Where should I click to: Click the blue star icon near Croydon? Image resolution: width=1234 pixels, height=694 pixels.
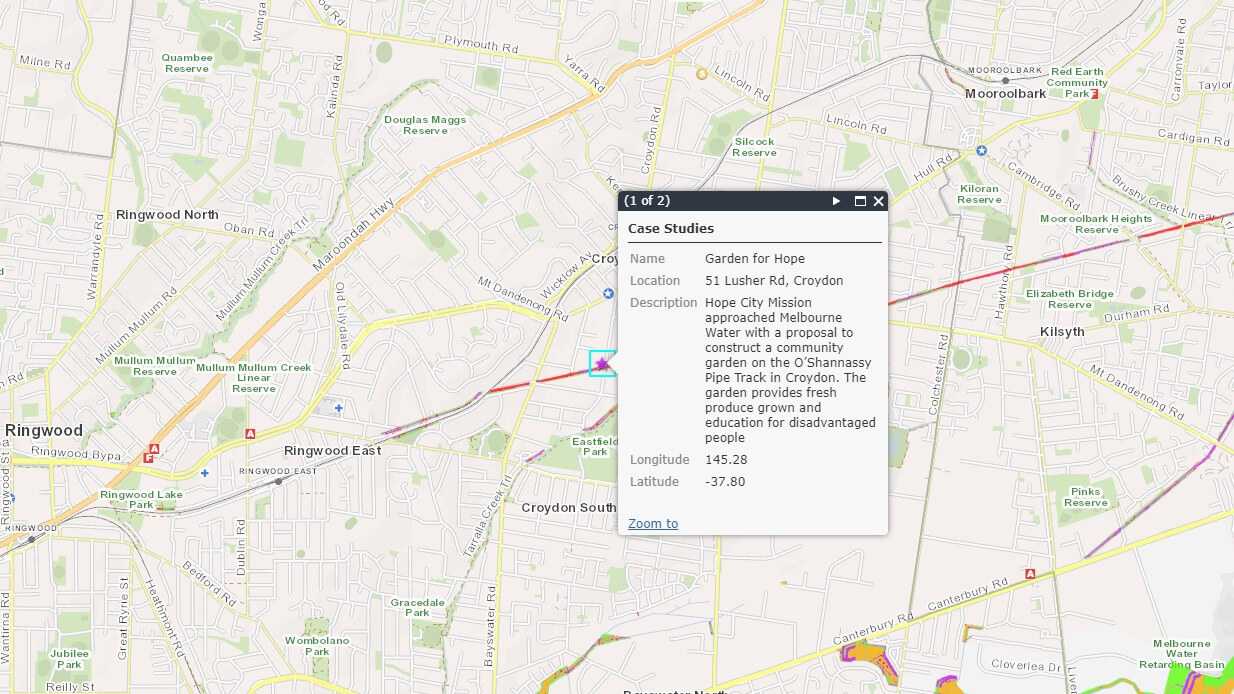[x=608, y=293]
